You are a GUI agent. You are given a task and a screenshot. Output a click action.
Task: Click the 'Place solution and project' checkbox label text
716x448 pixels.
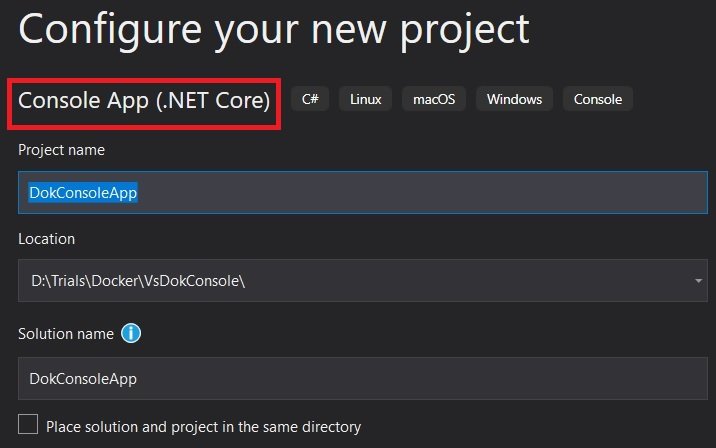[x=203, y=427]
